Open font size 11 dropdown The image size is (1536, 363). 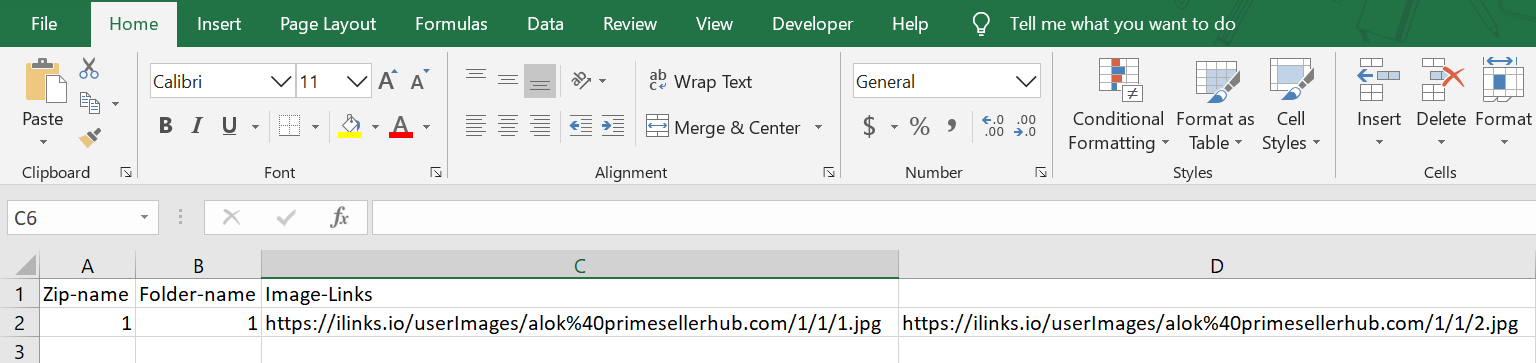[x=358, y=82]
